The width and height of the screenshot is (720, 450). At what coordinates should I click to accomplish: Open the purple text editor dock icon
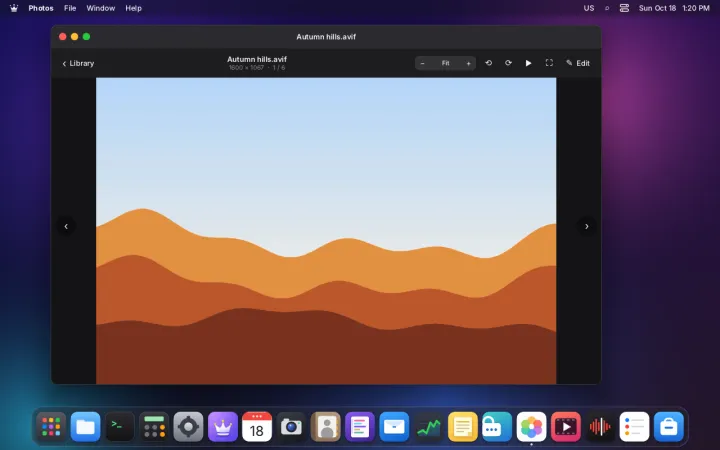pos(360,427)
